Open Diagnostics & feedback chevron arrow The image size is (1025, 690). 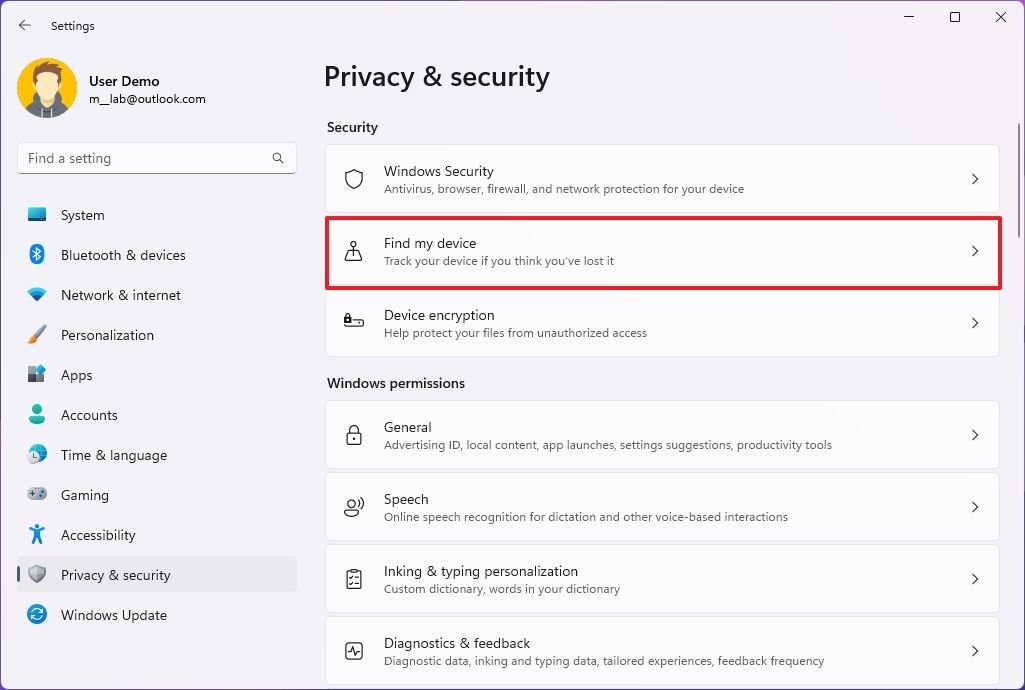pos(975,651)
